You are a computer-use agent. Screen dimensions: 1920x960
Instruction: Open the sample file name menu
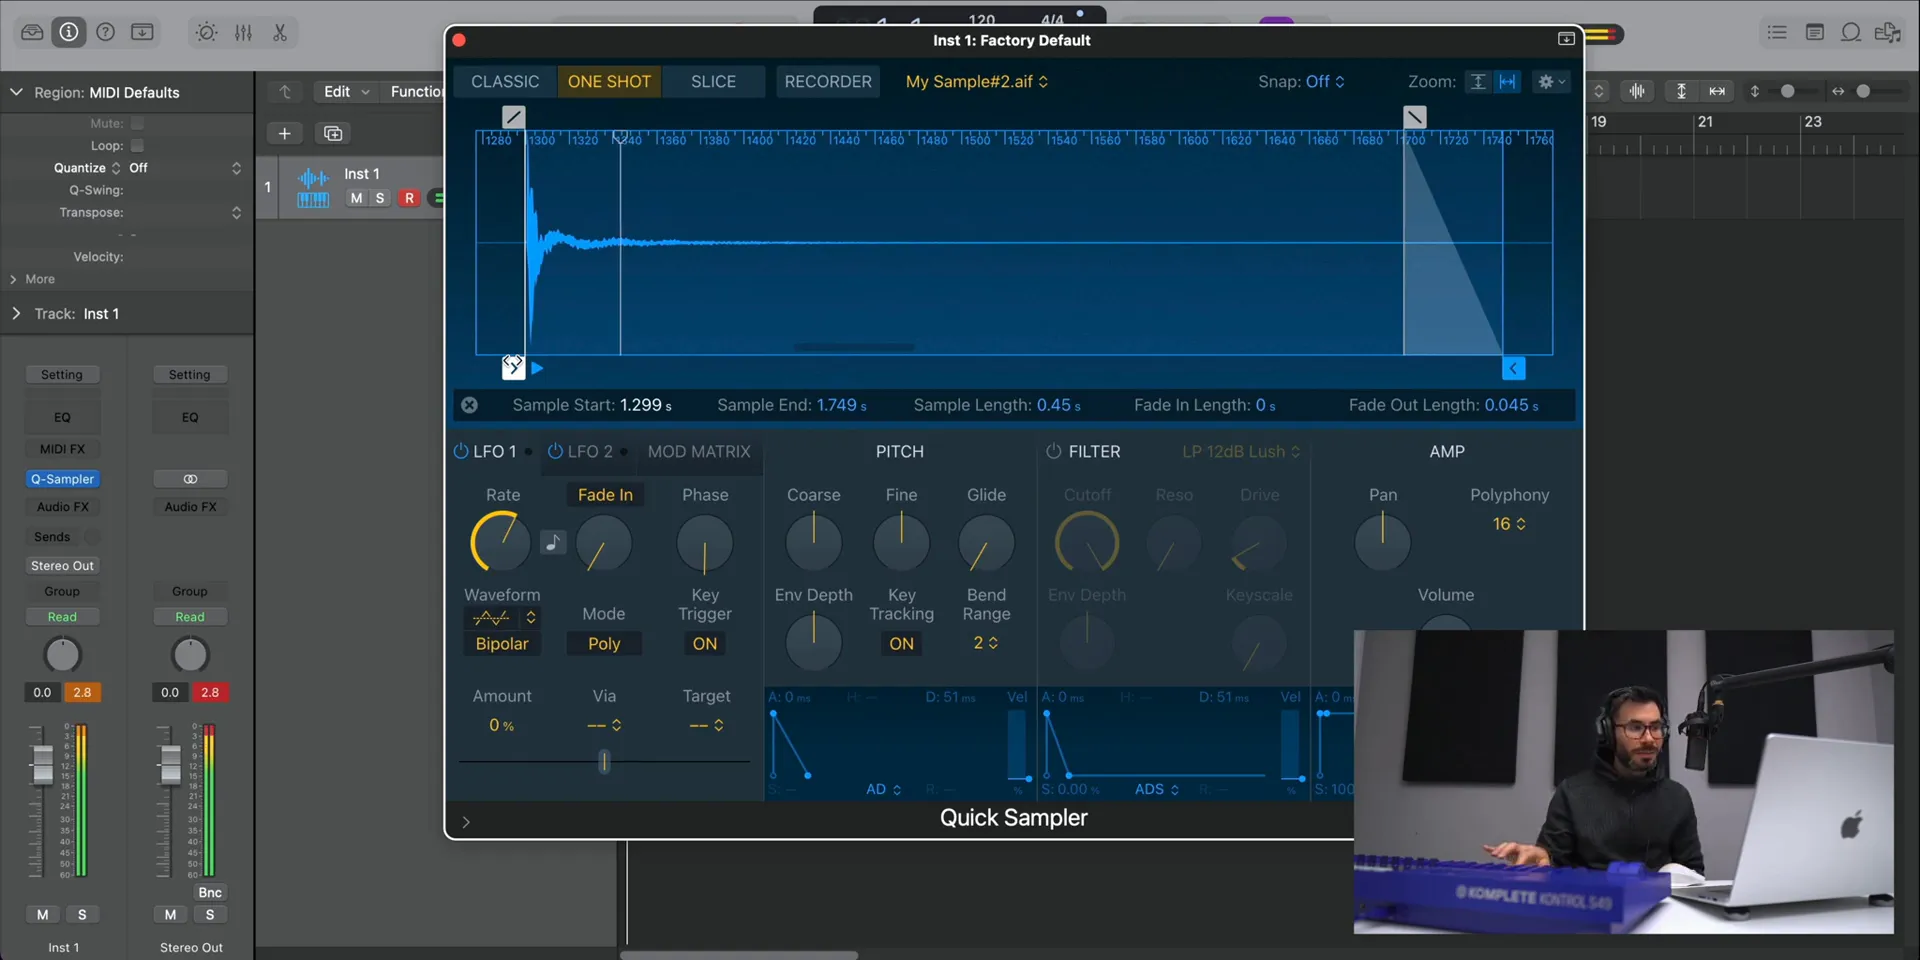977,82
